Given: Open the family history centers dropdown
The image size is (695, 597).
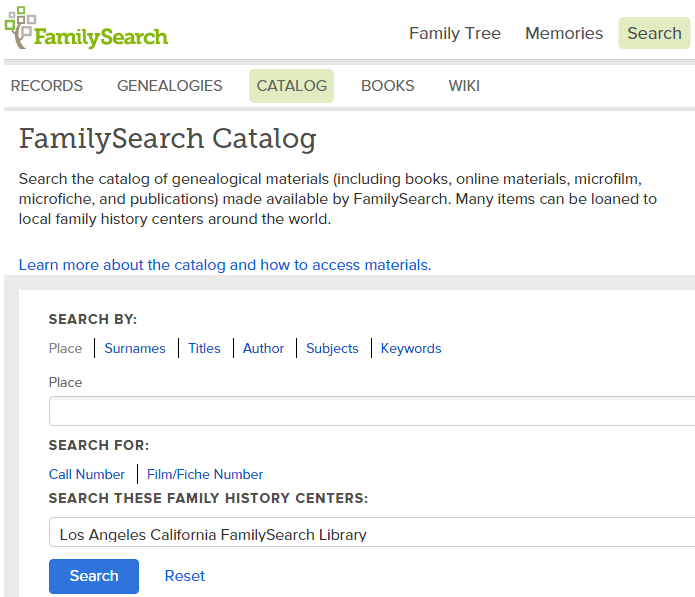Looking at the screenshot, I should (x=370, y=534).
